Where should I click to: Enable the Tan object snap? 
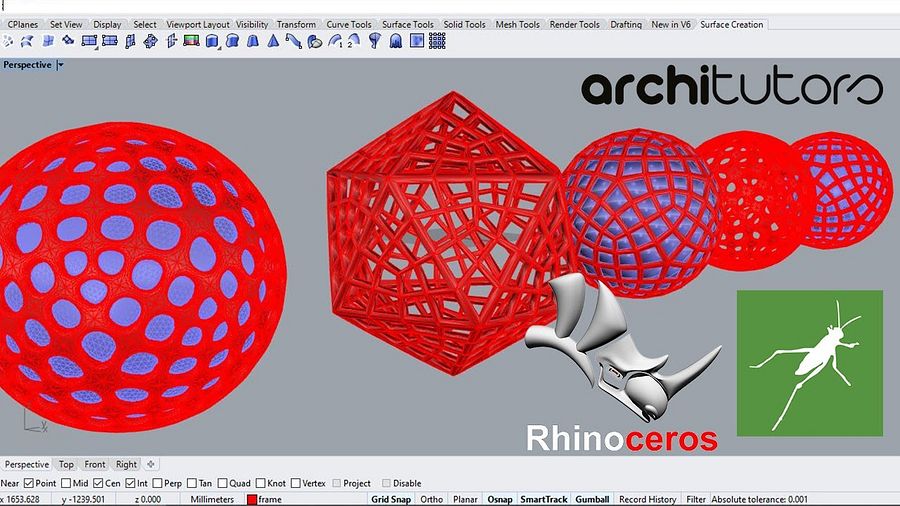point(192,483)
